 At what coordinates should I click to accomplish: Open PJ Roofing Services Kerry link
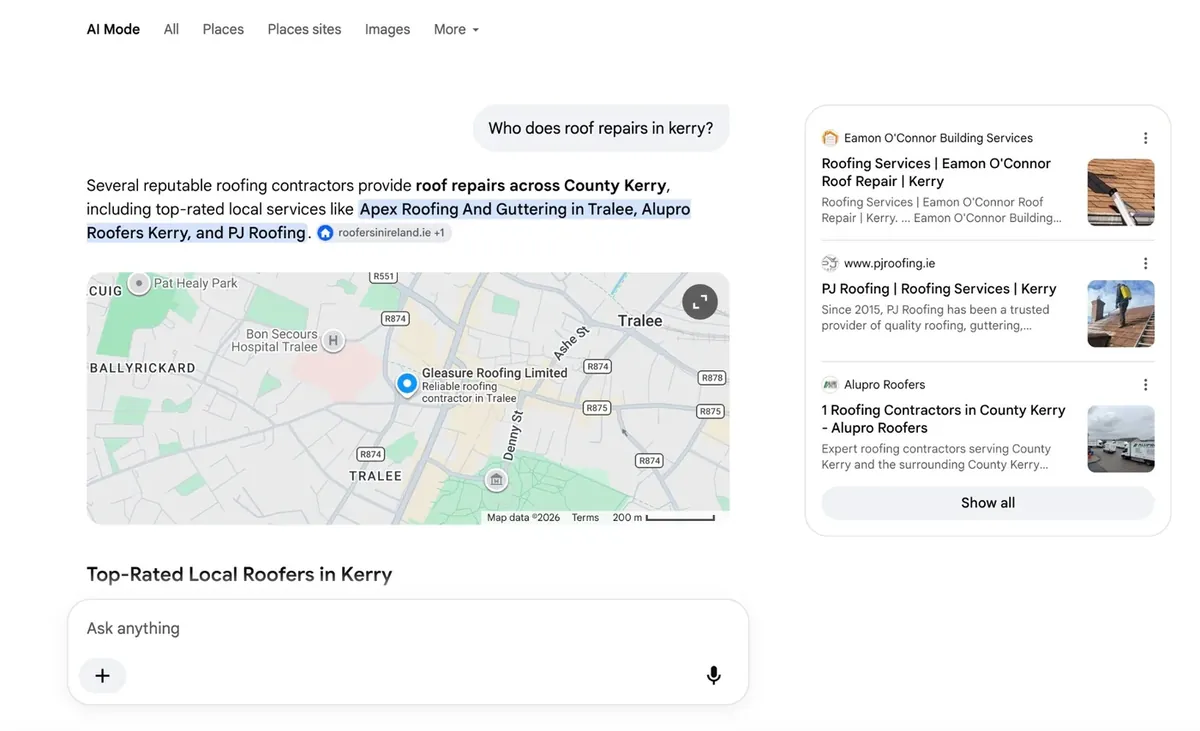[x=939, y=289]
